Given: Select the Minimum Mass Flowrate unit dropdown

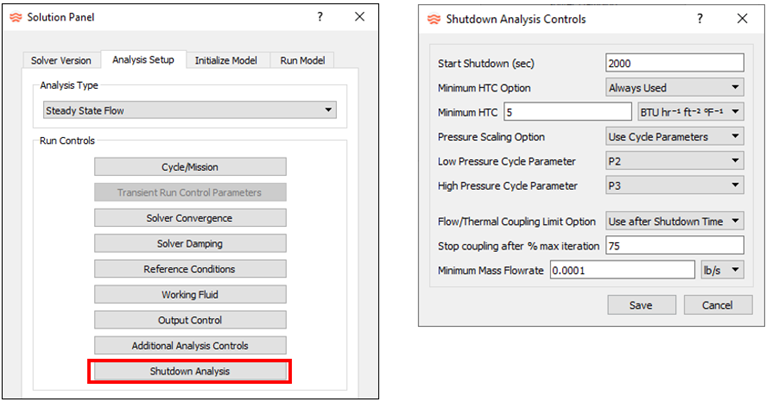Looking at the screenshot, I should coord(722,269).
